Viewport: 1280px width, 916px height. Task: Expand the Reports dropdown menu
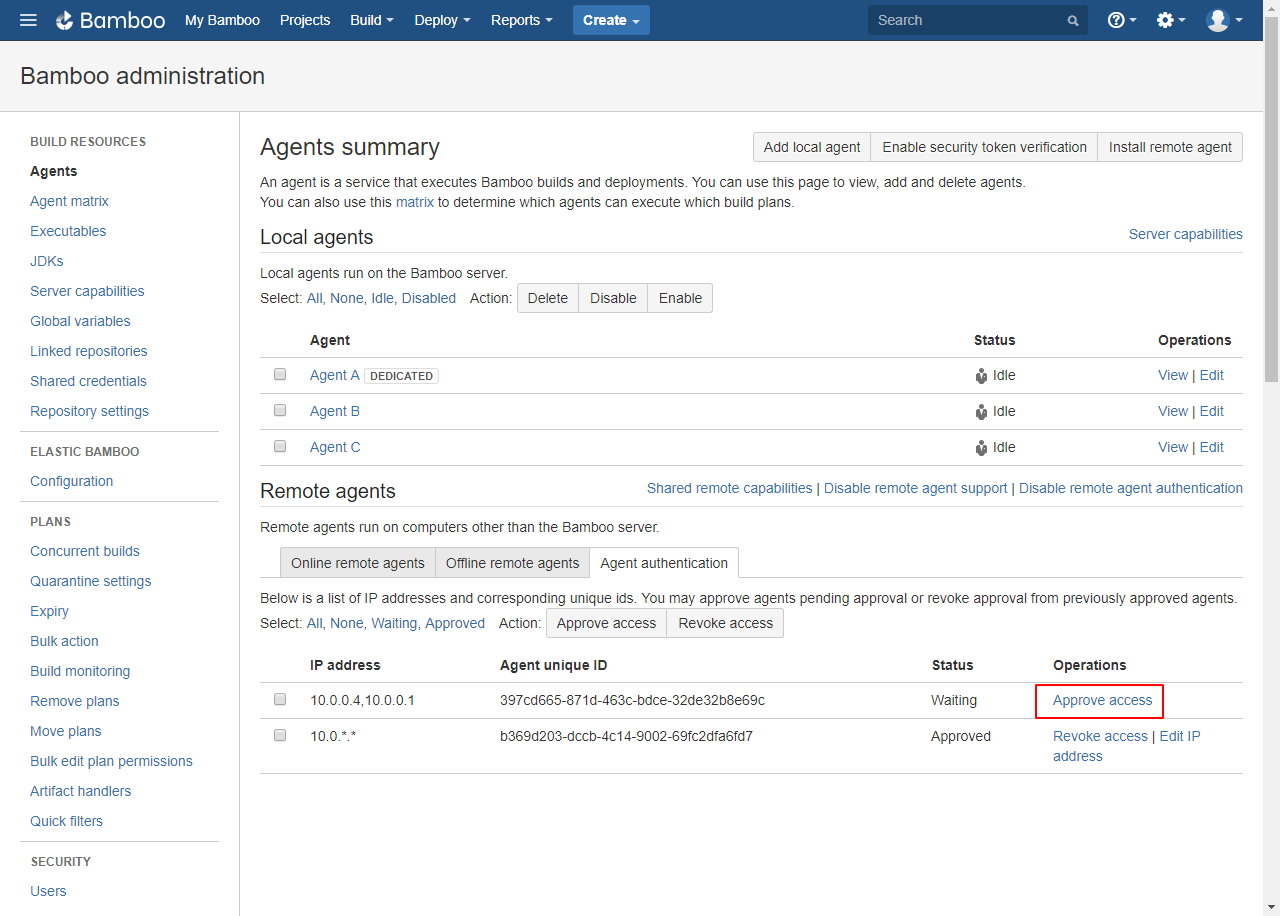522,20
